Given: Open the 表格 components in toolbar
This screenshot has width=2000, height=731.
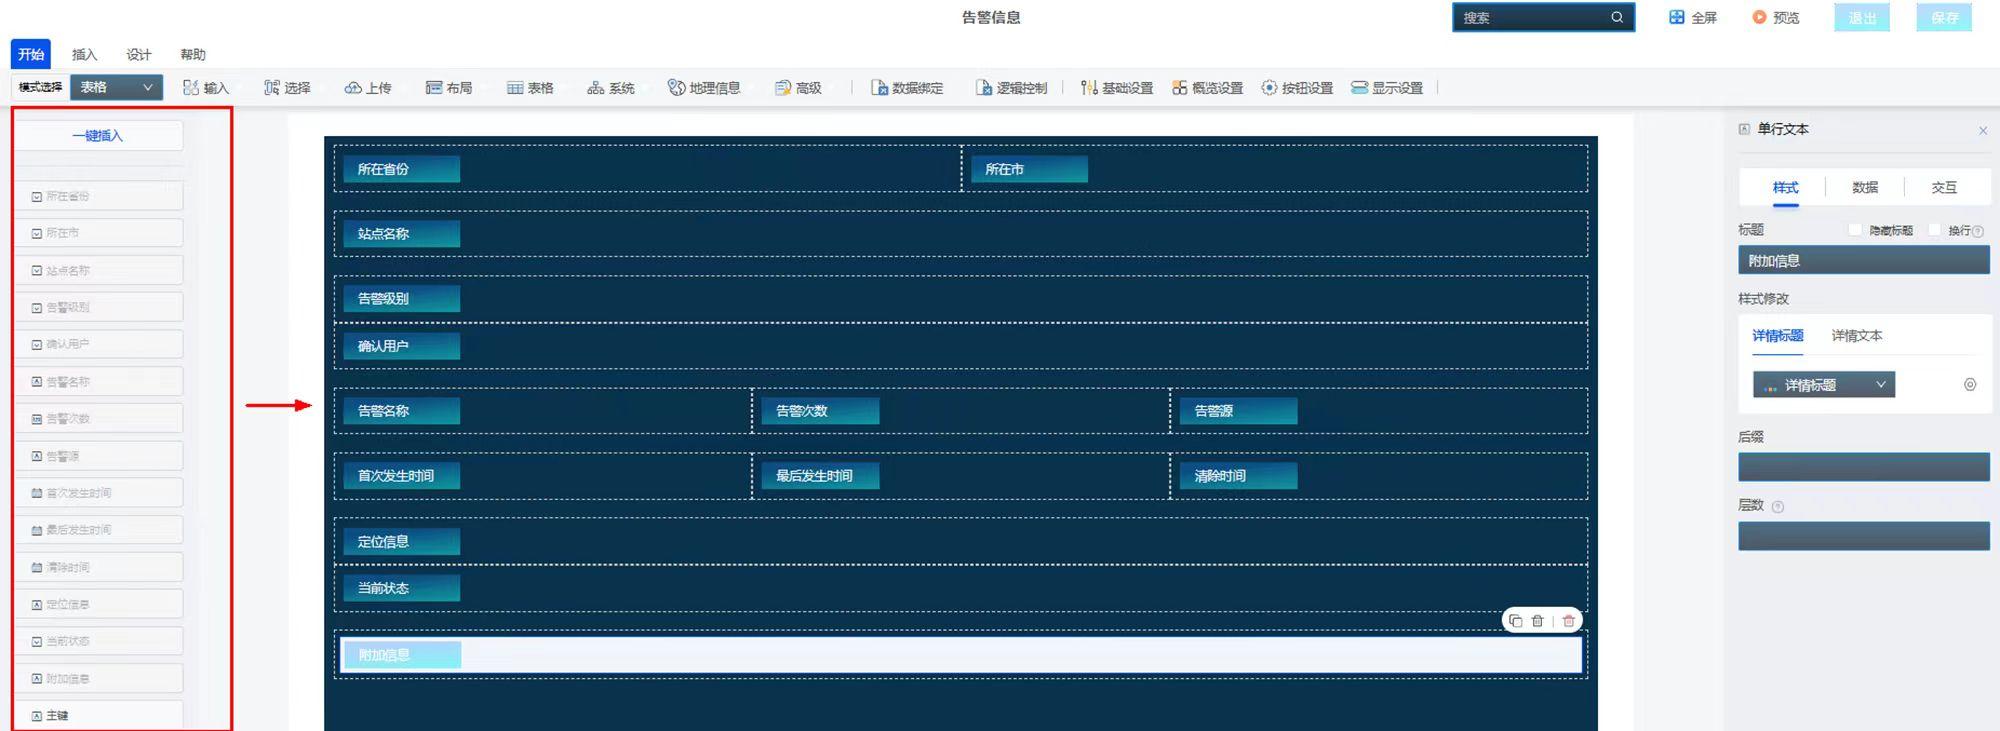Looking at the screenshot, I should 530,88.
